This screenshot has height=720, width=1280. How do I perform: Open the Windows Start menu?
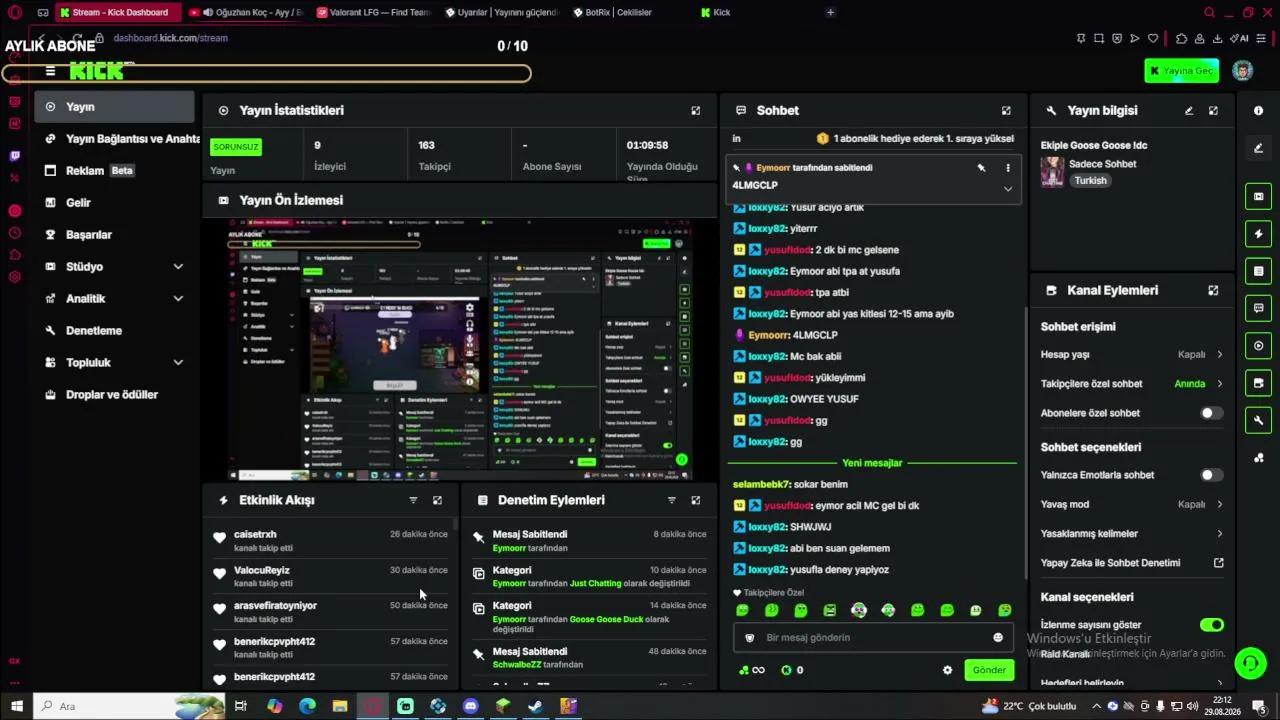(x=16, y=706)
